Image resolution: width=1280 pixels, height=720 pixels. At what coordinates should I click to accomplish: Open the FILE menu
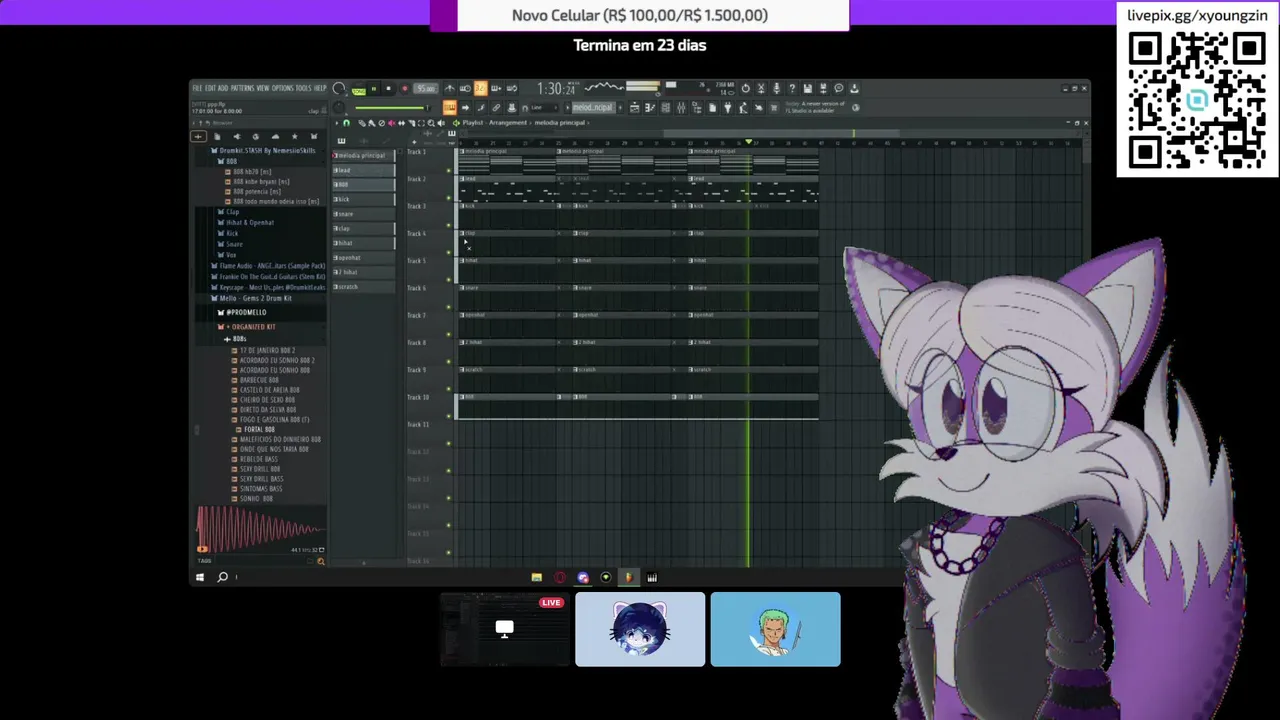[x=197, y=88]
